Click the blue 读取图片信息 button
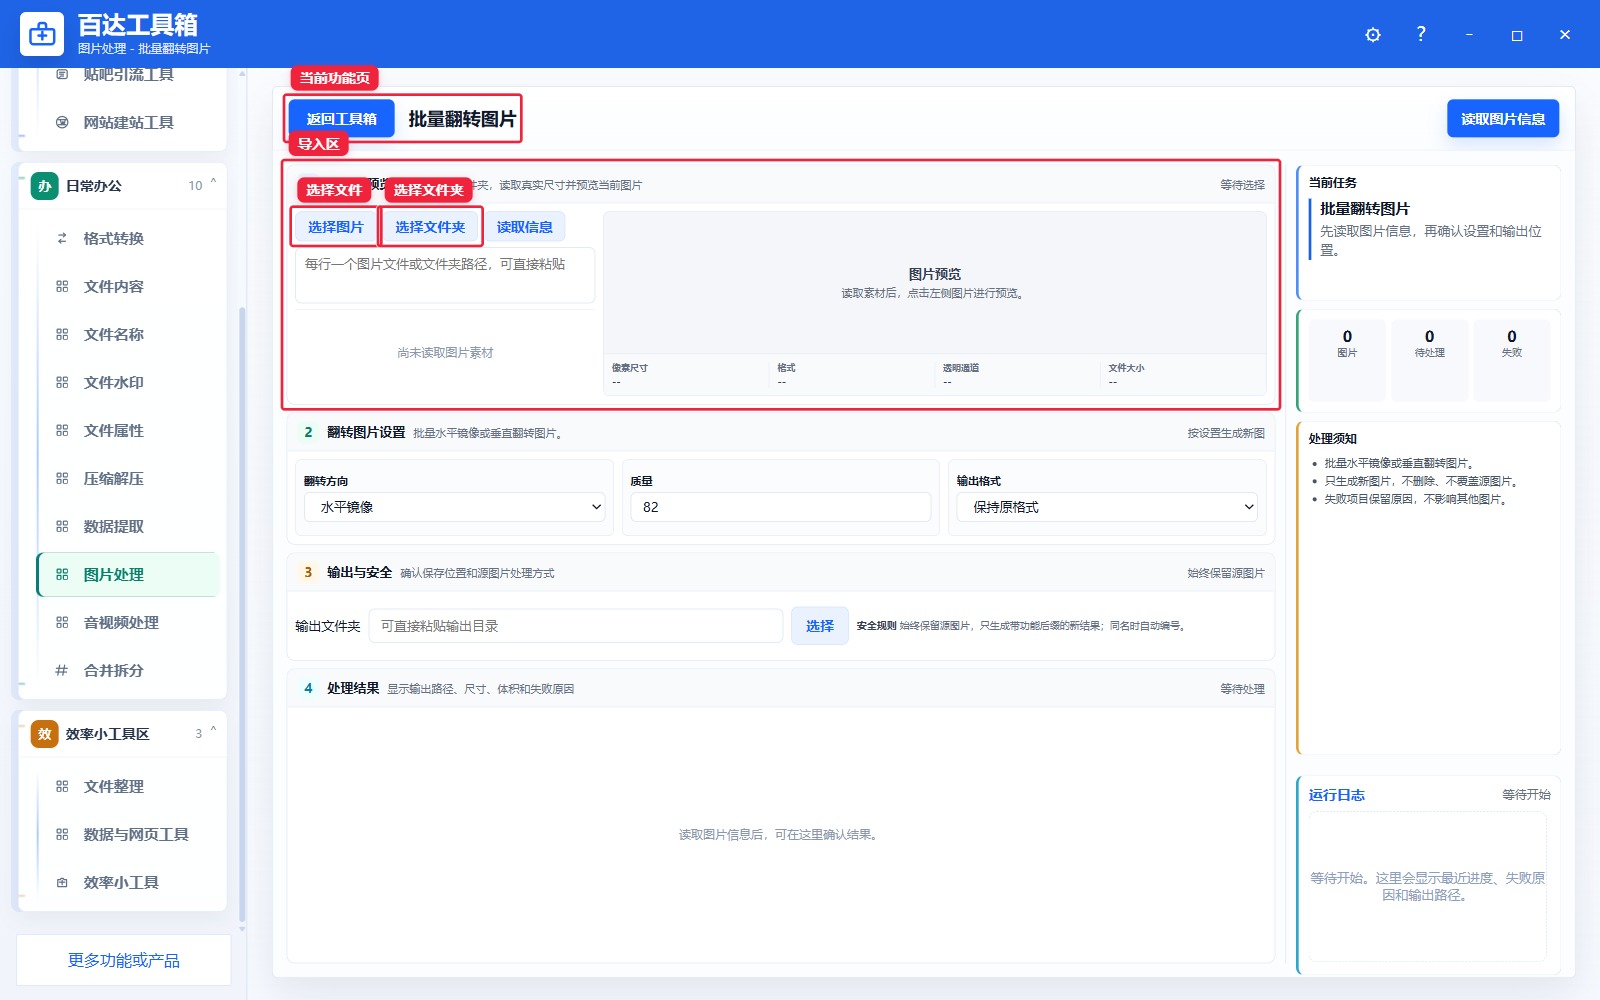 tap(1503, 119)
